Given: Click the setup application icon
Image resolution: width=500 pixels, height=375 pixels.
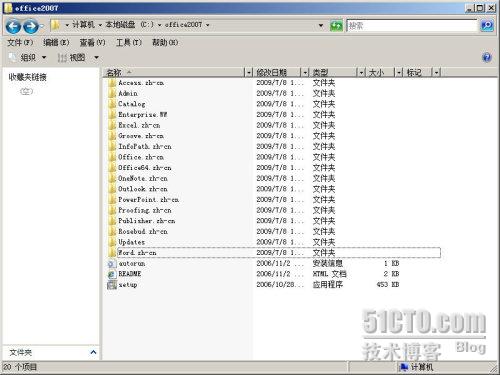Looking at the screenshot, I should (x=112, y=285).
